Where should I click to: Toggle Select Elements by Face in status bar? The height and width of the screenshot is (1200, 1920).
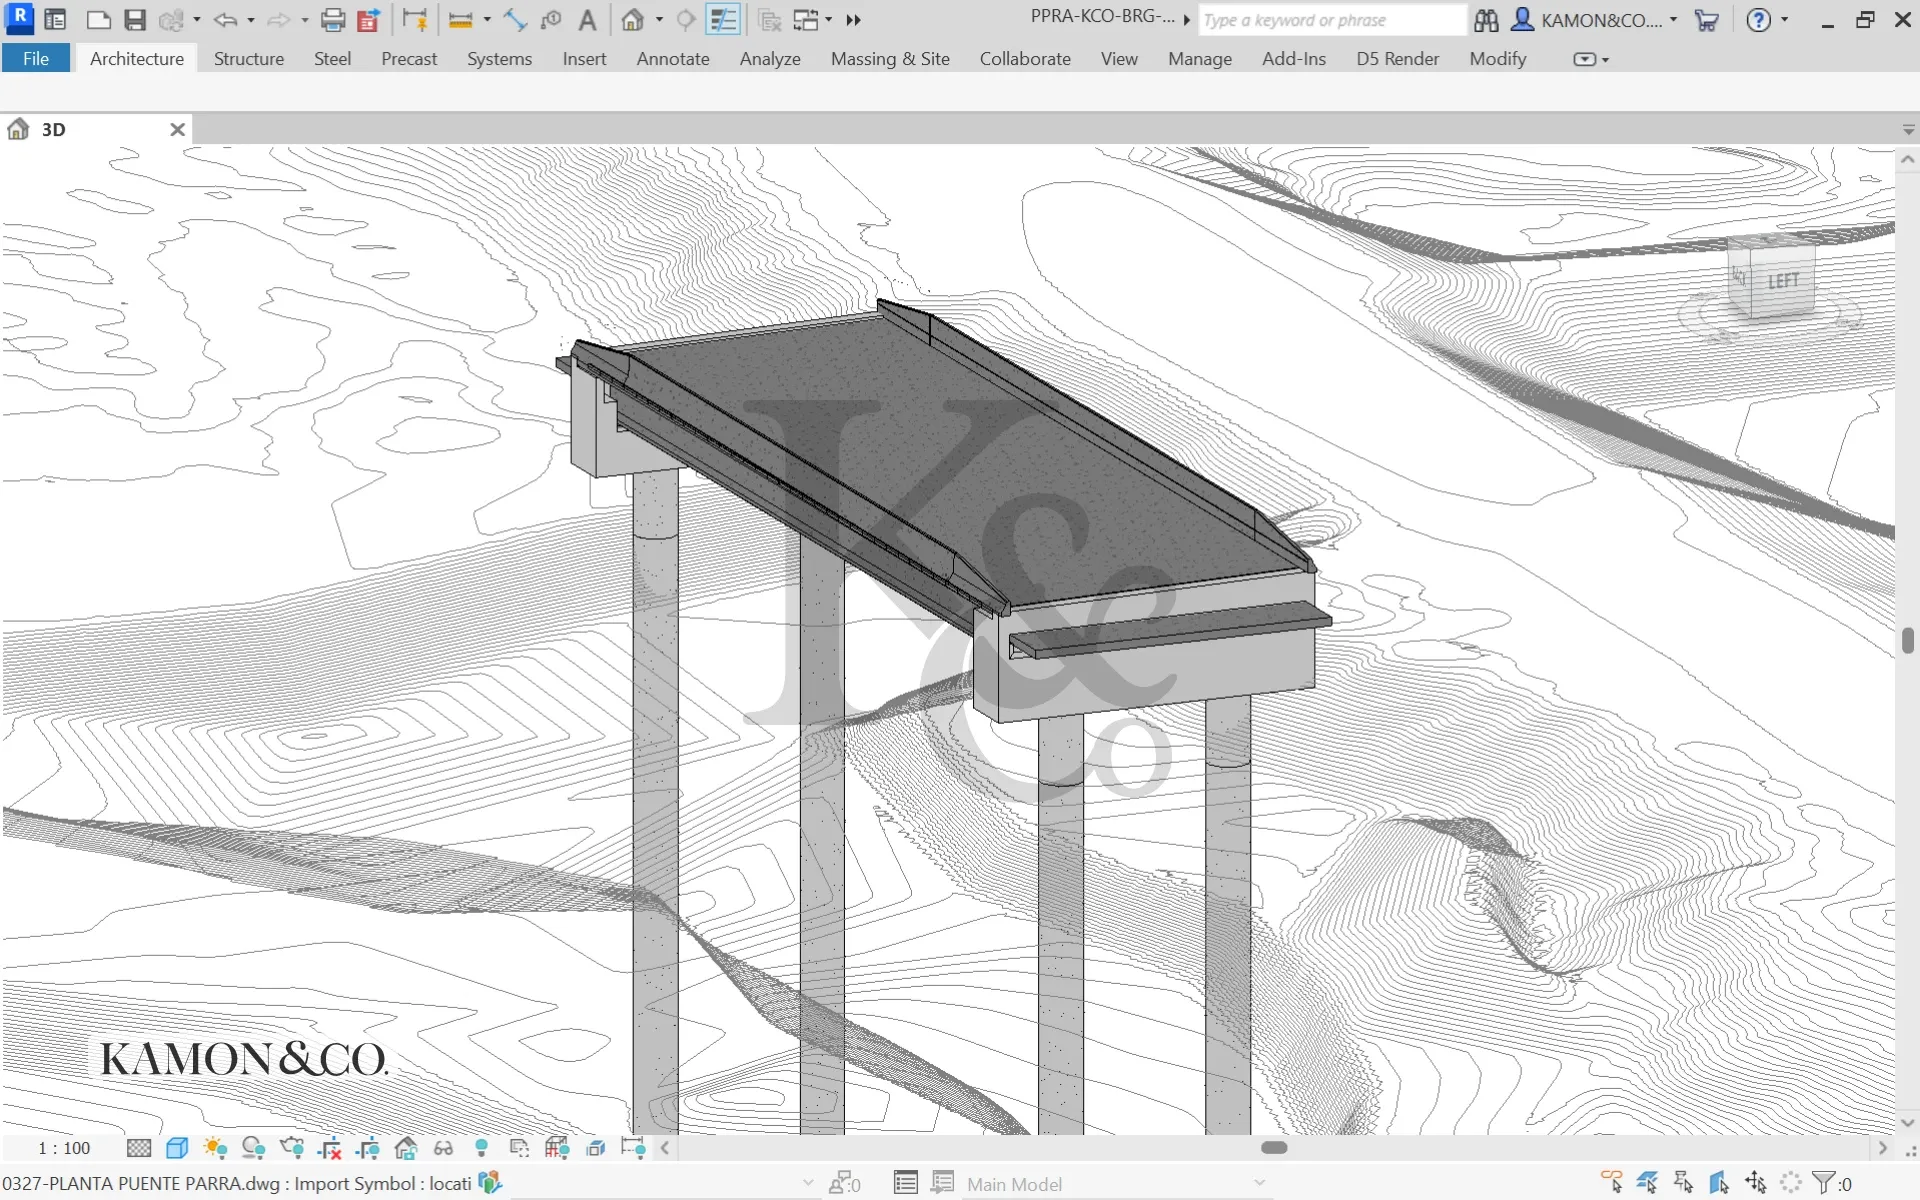[1719, 1183]
